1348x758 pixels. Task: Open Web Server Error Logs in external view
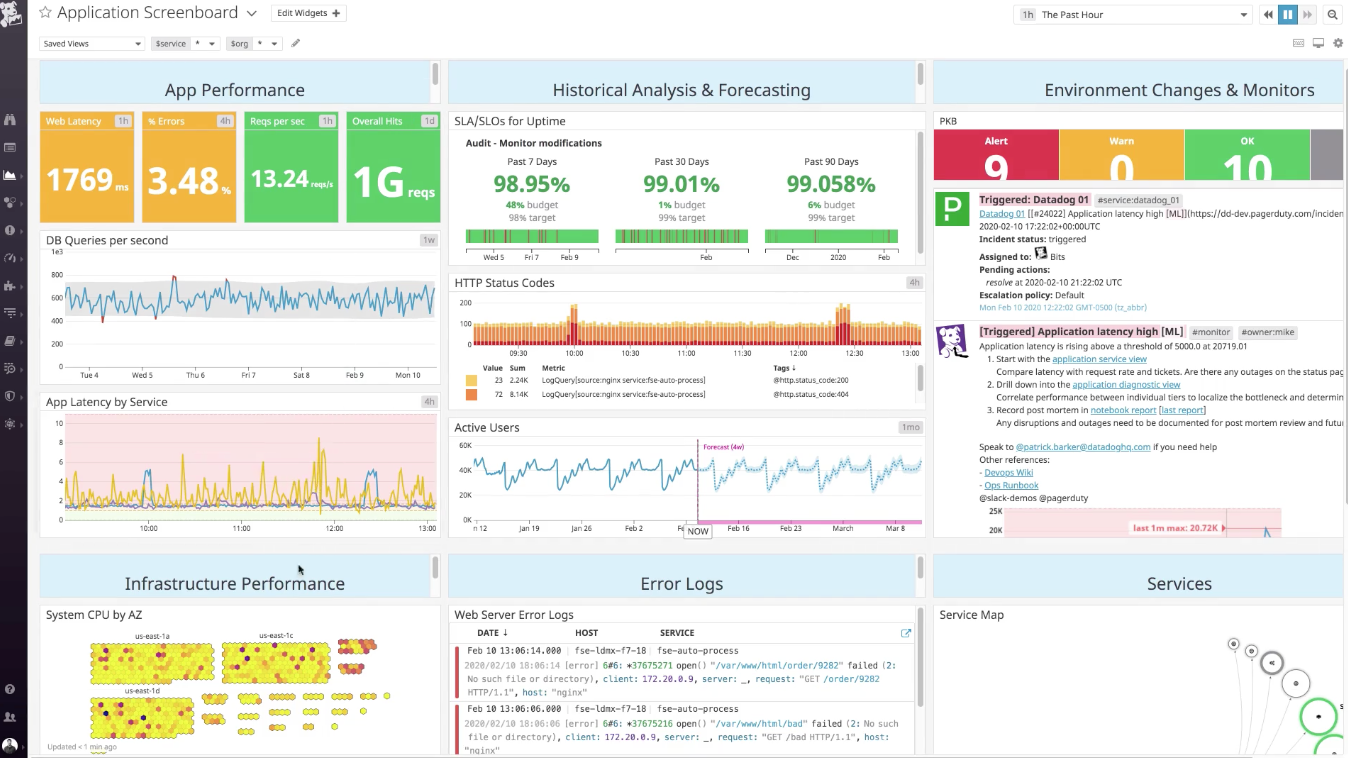click(x=906, y=633)
